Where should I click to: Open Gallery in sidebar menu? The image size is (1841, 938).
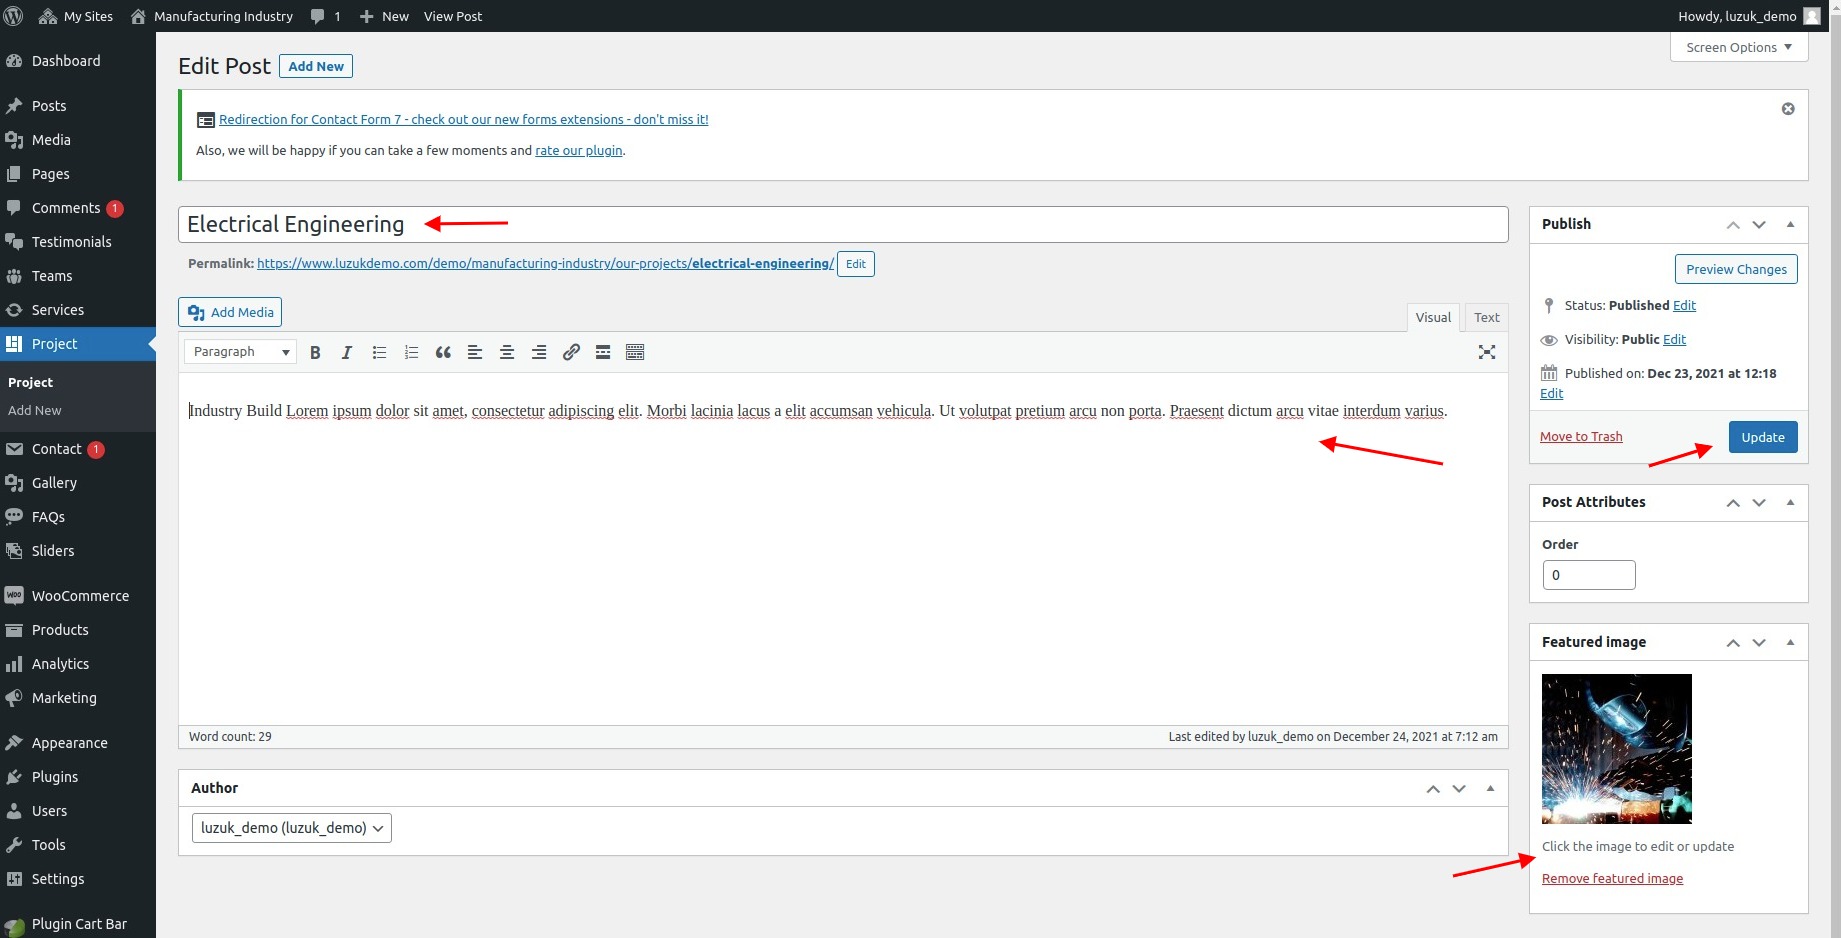coord(78,483)
